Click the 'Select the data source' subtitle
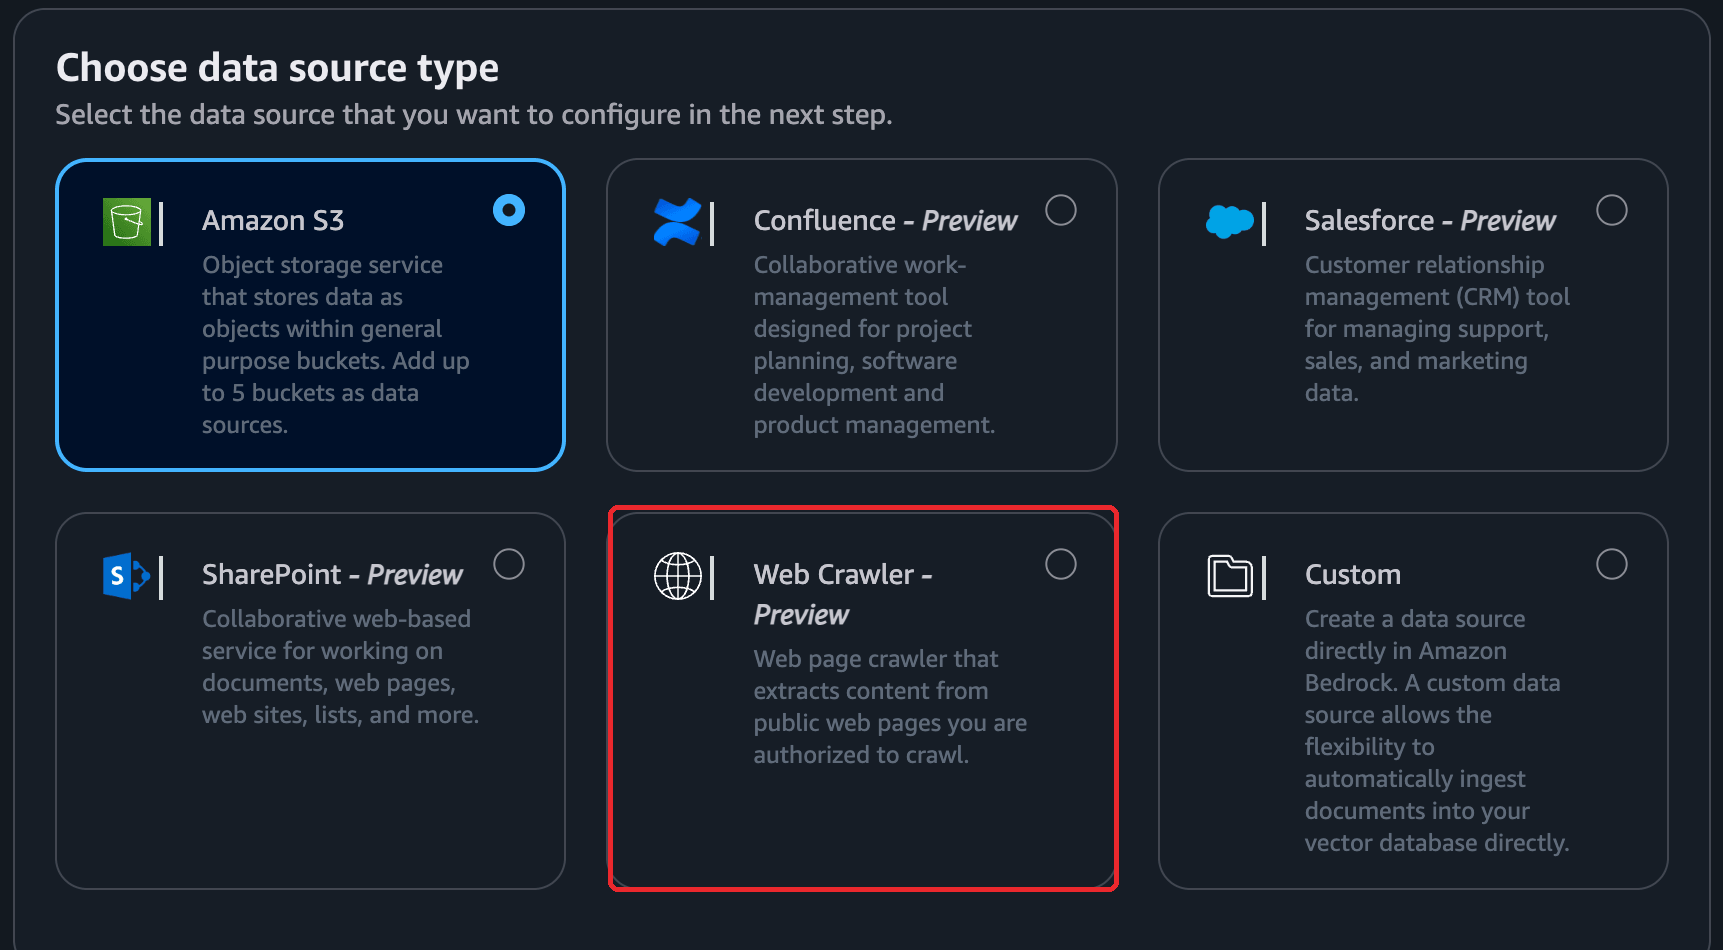This screenshot has width=1723, height=950. pos(474,115)
